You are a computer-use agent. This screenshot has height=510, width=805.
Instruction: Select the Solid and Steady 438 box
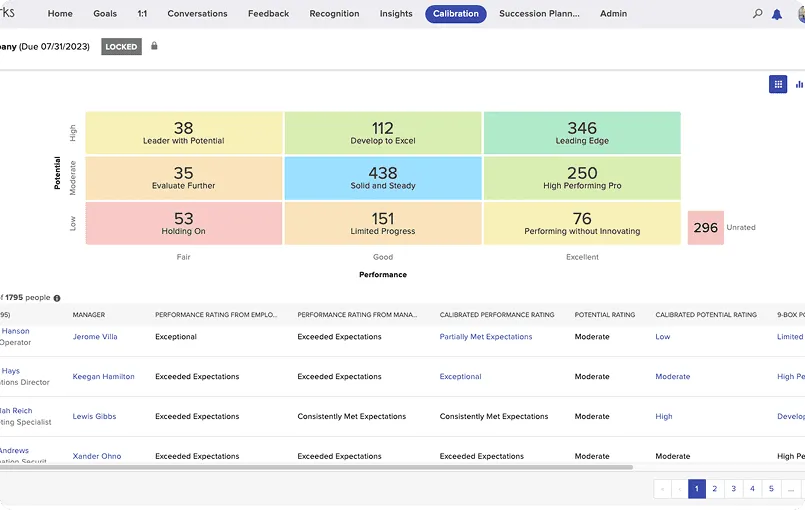click(383, 178)
